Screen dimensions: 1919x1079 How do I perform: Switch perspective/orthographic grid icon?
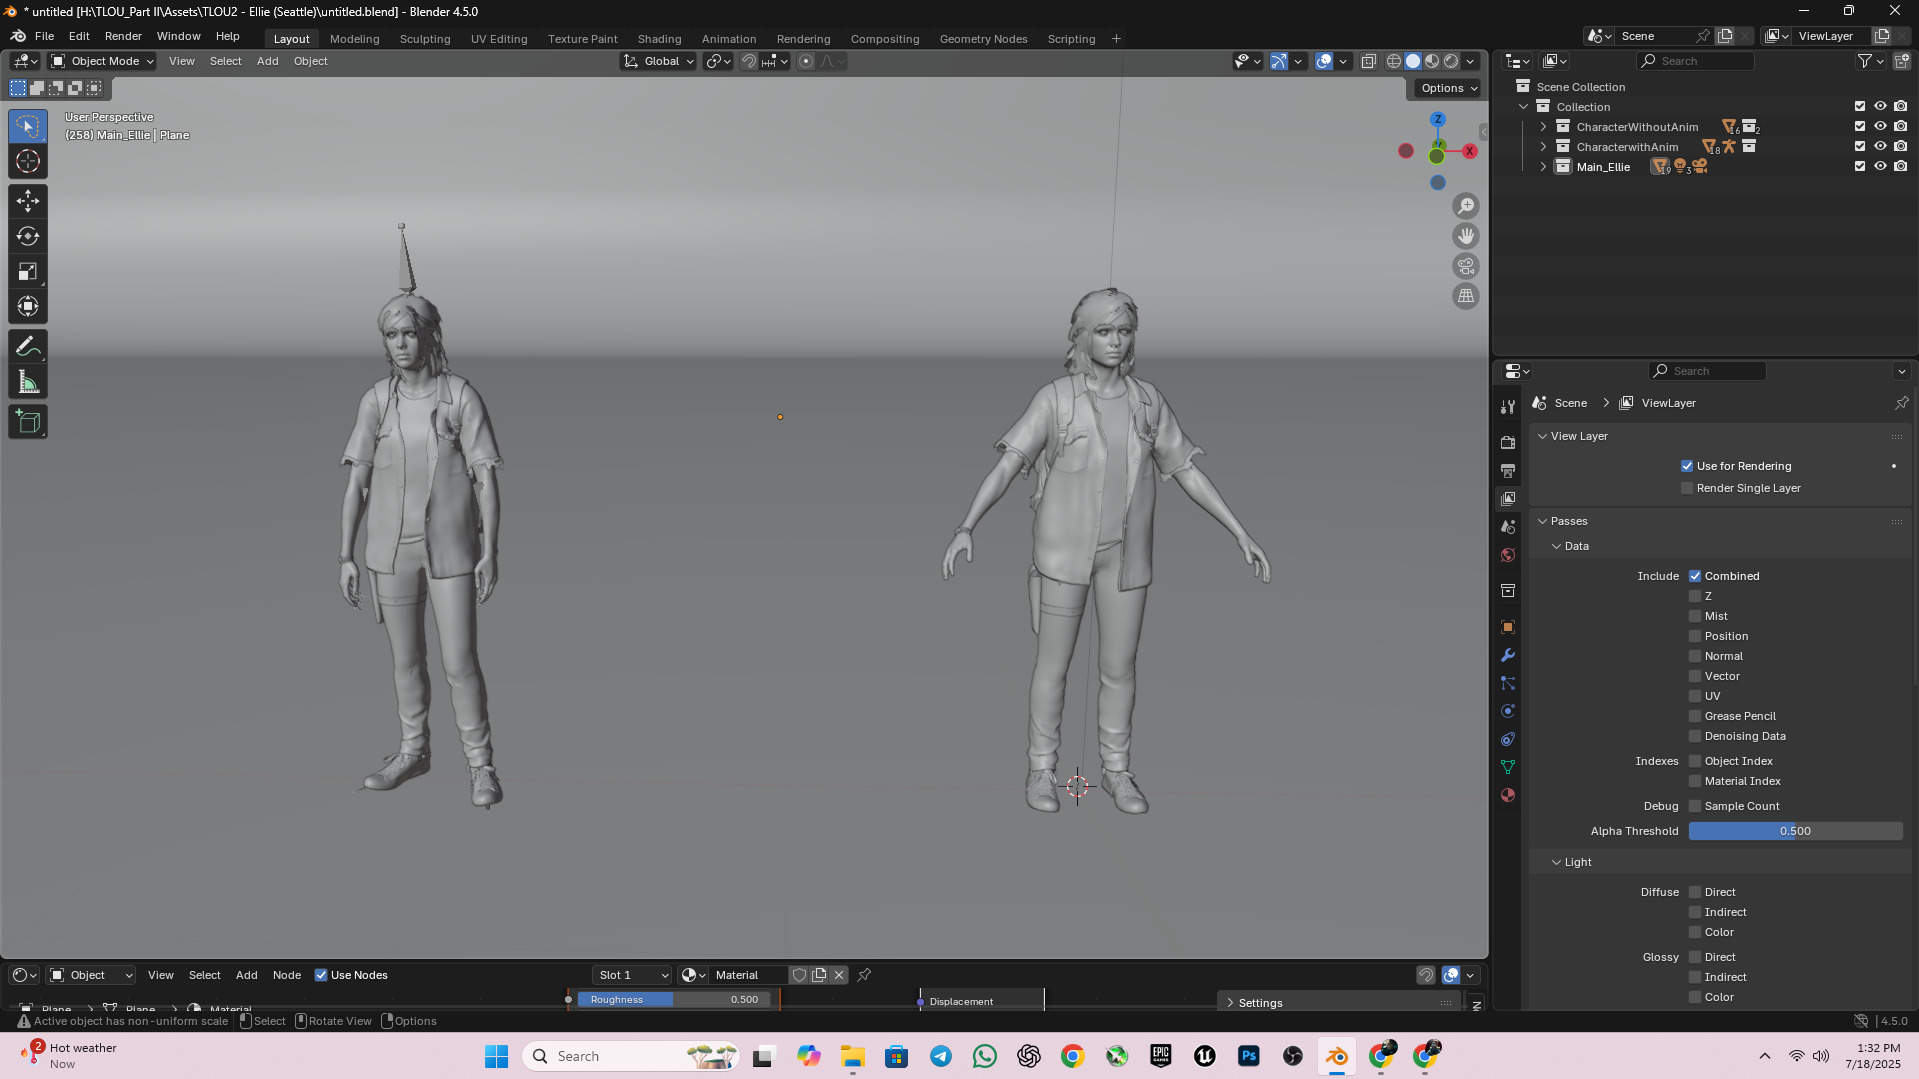point(1466,296)
